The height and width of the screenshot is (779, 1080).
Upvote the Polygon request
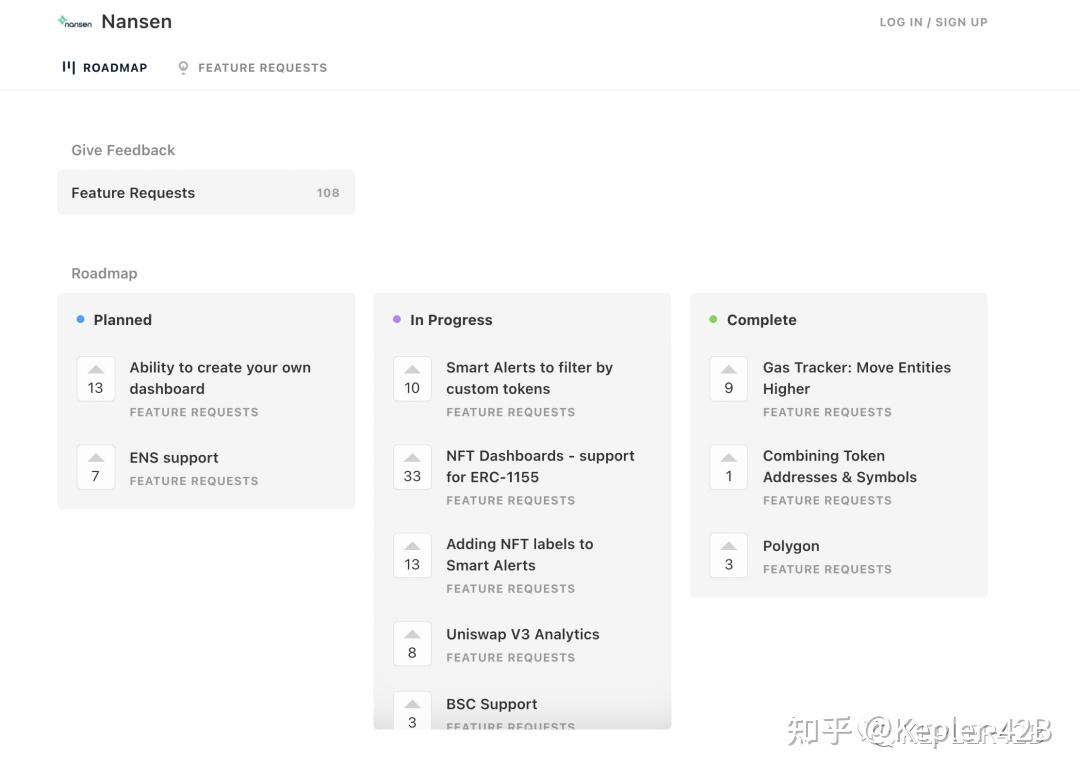[729, 555]
